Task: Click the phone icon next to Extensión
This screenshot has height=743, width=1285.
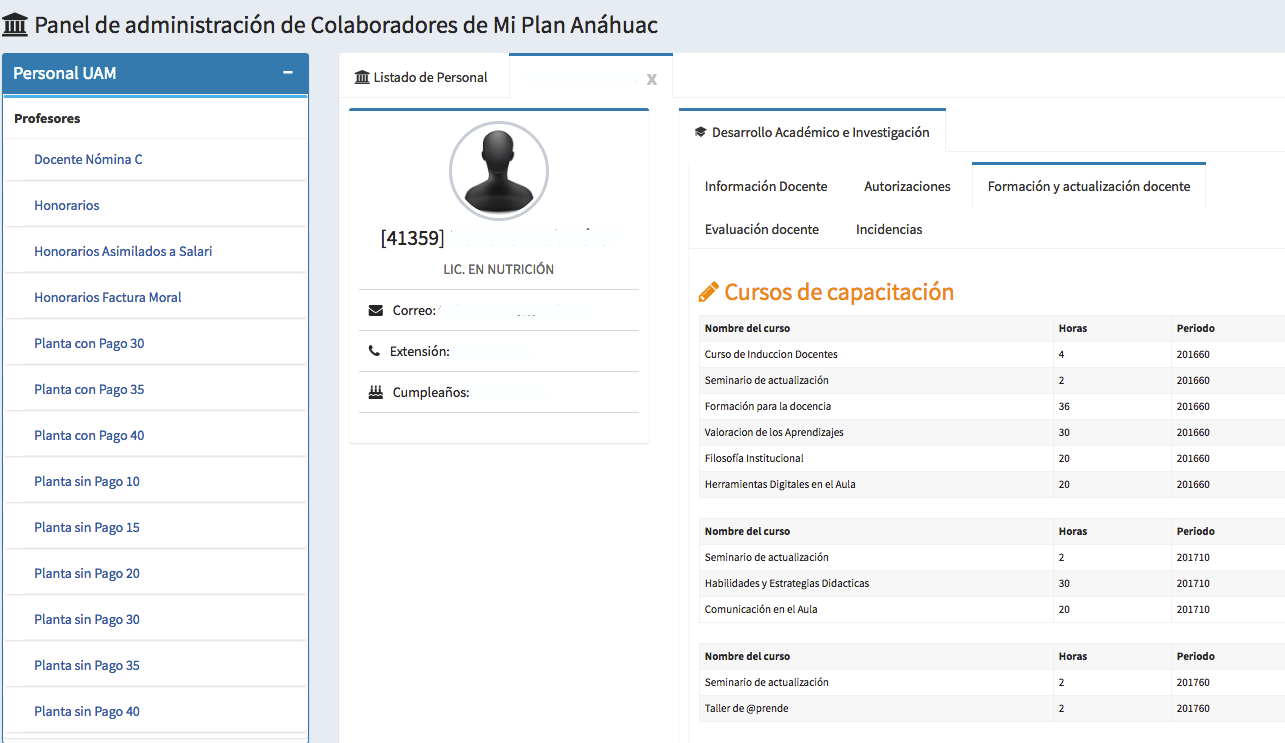Action: coord(374,352)
